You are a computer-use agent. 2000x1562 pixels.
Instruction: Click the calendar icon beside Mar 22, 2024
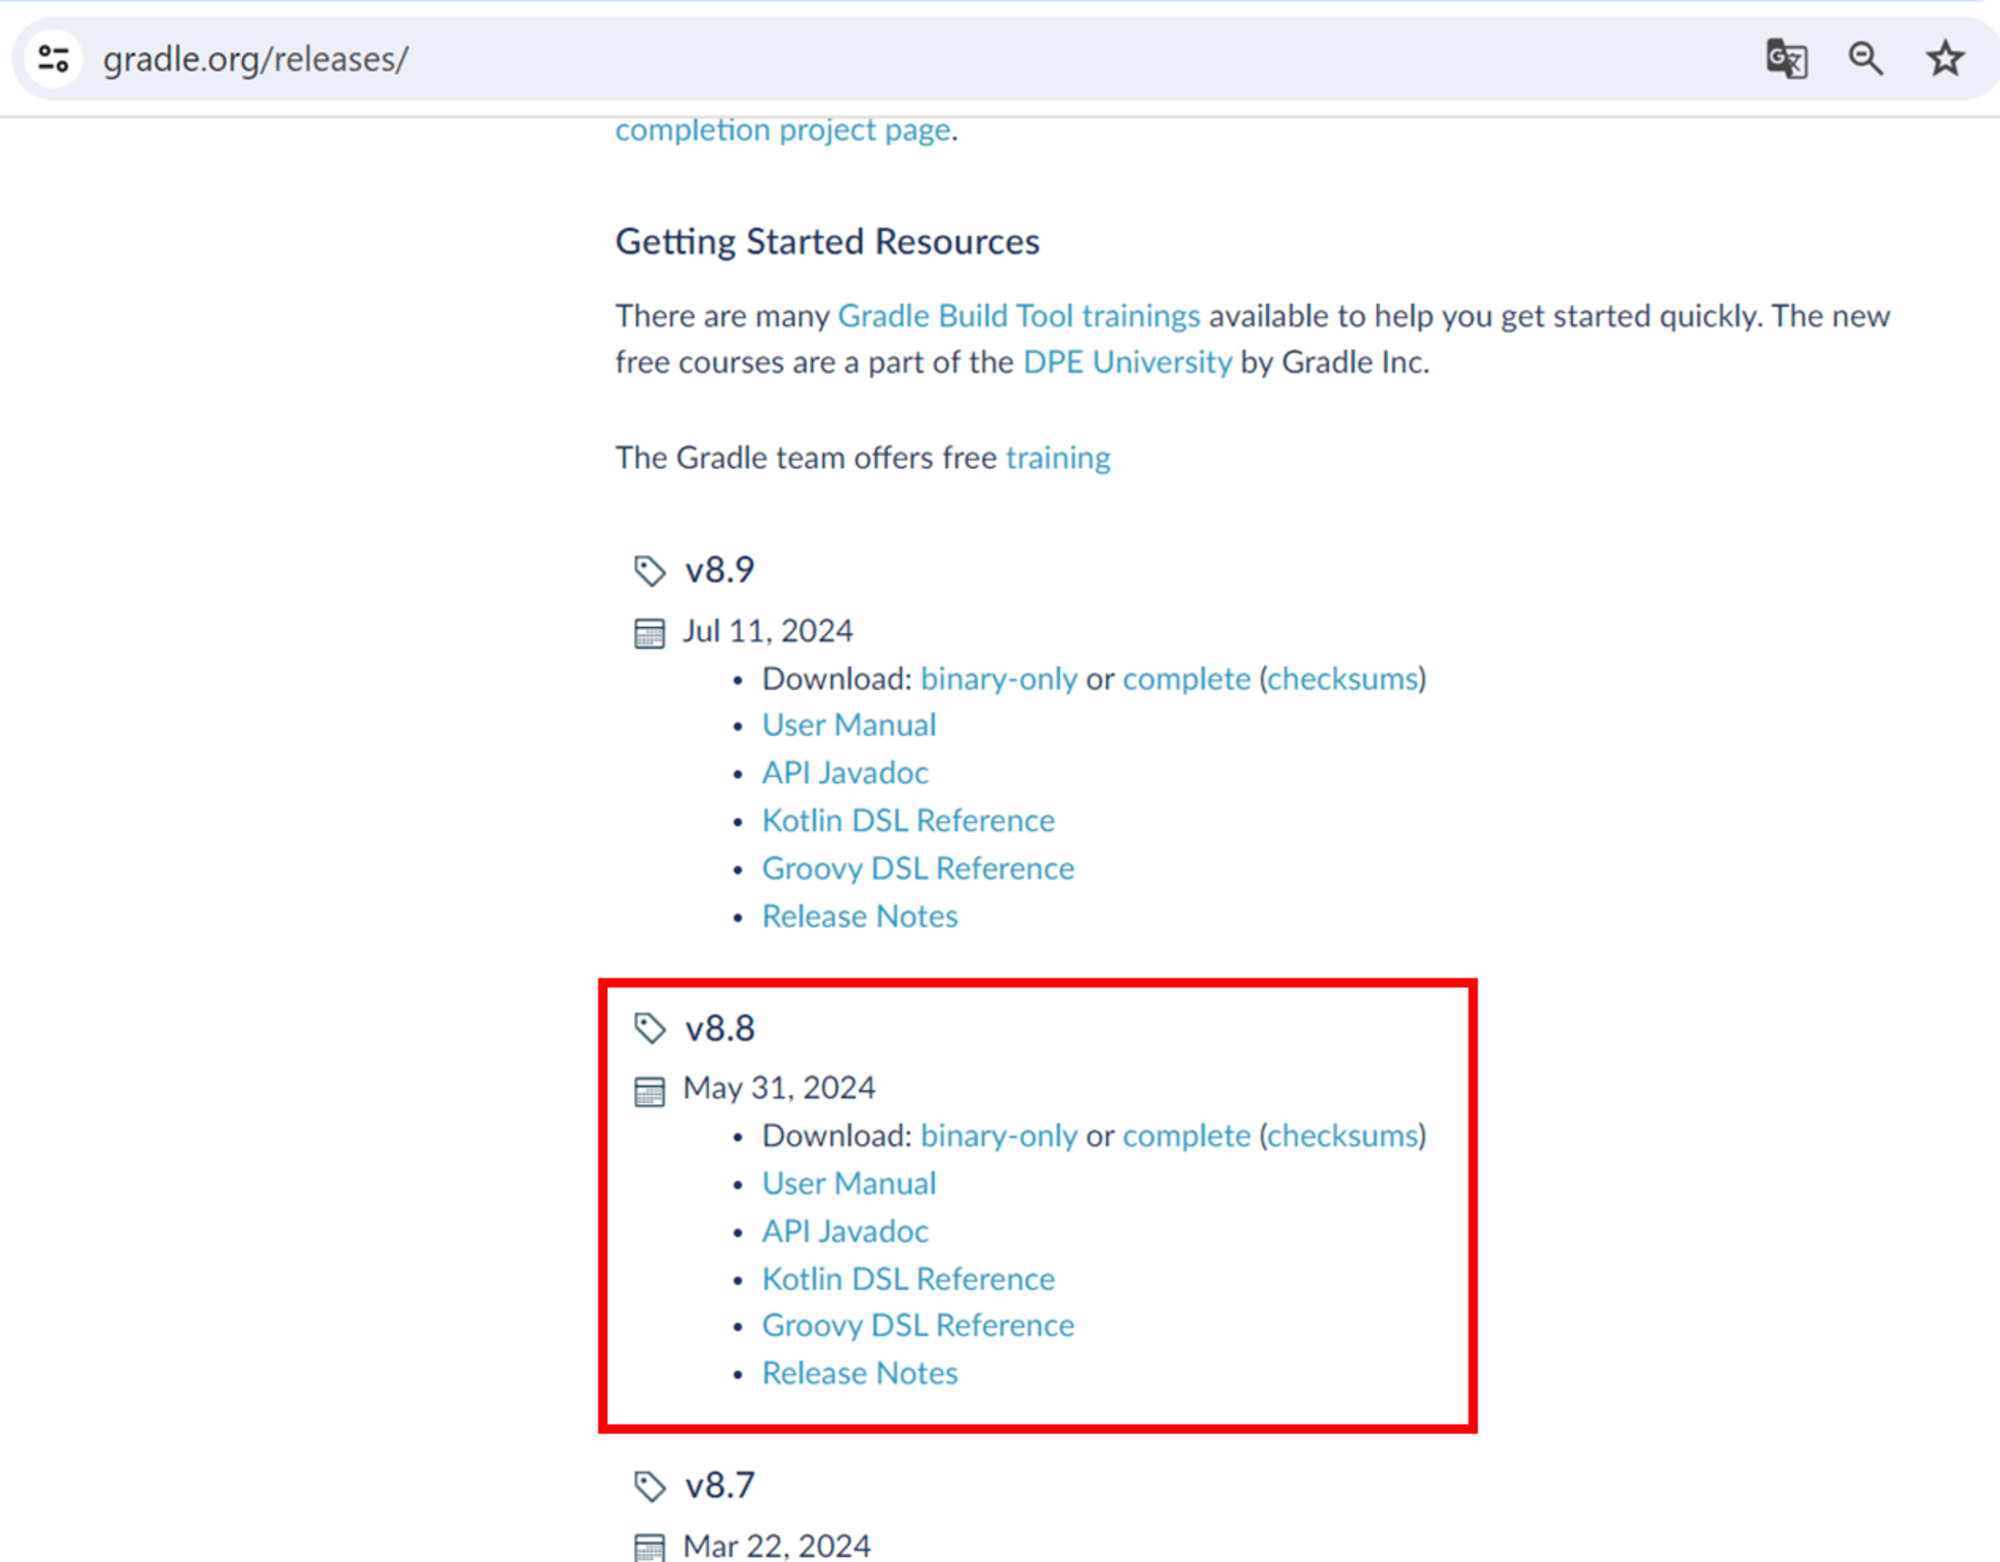[x=649, y=1547]
